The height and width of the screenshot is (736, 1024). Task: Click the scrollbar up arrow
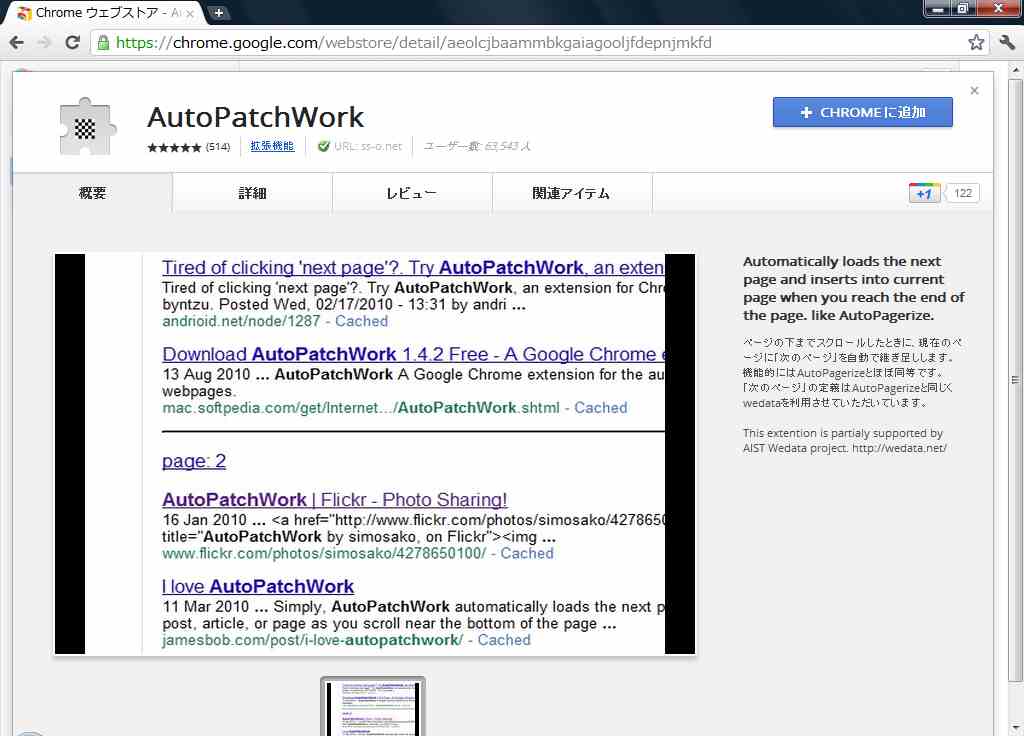click(x=1015, y=69)
